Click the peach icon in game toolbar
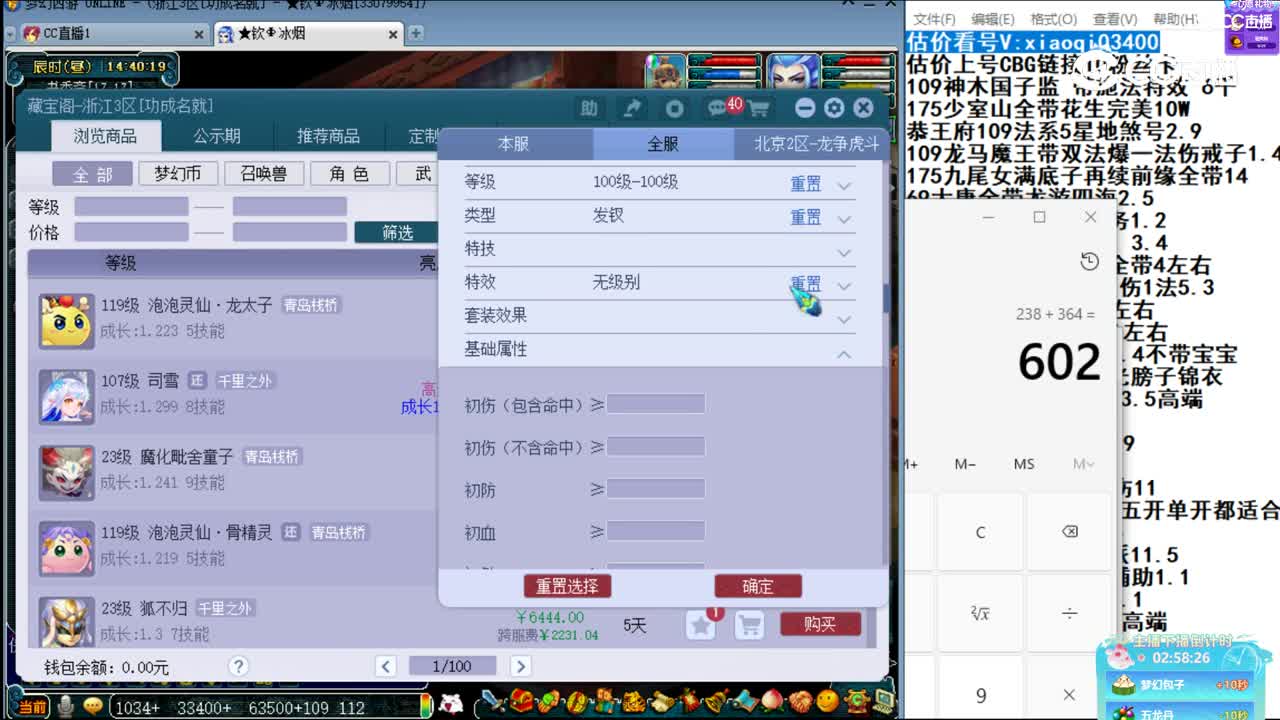The width and height of the screenshot is (1280, 720). tap(772, 702)
